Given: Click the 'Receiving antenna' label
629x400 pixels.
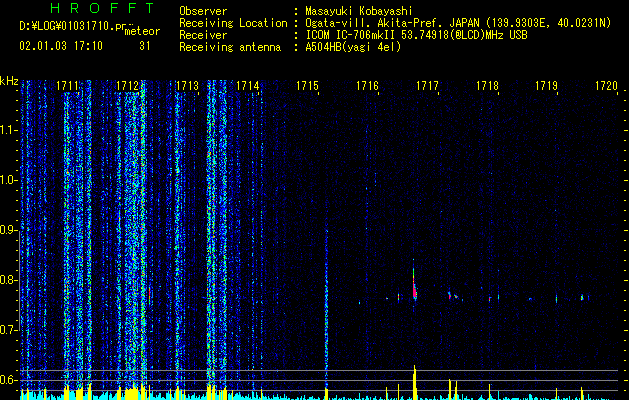Looking at the screenshot, I should [x=230, y=47].
